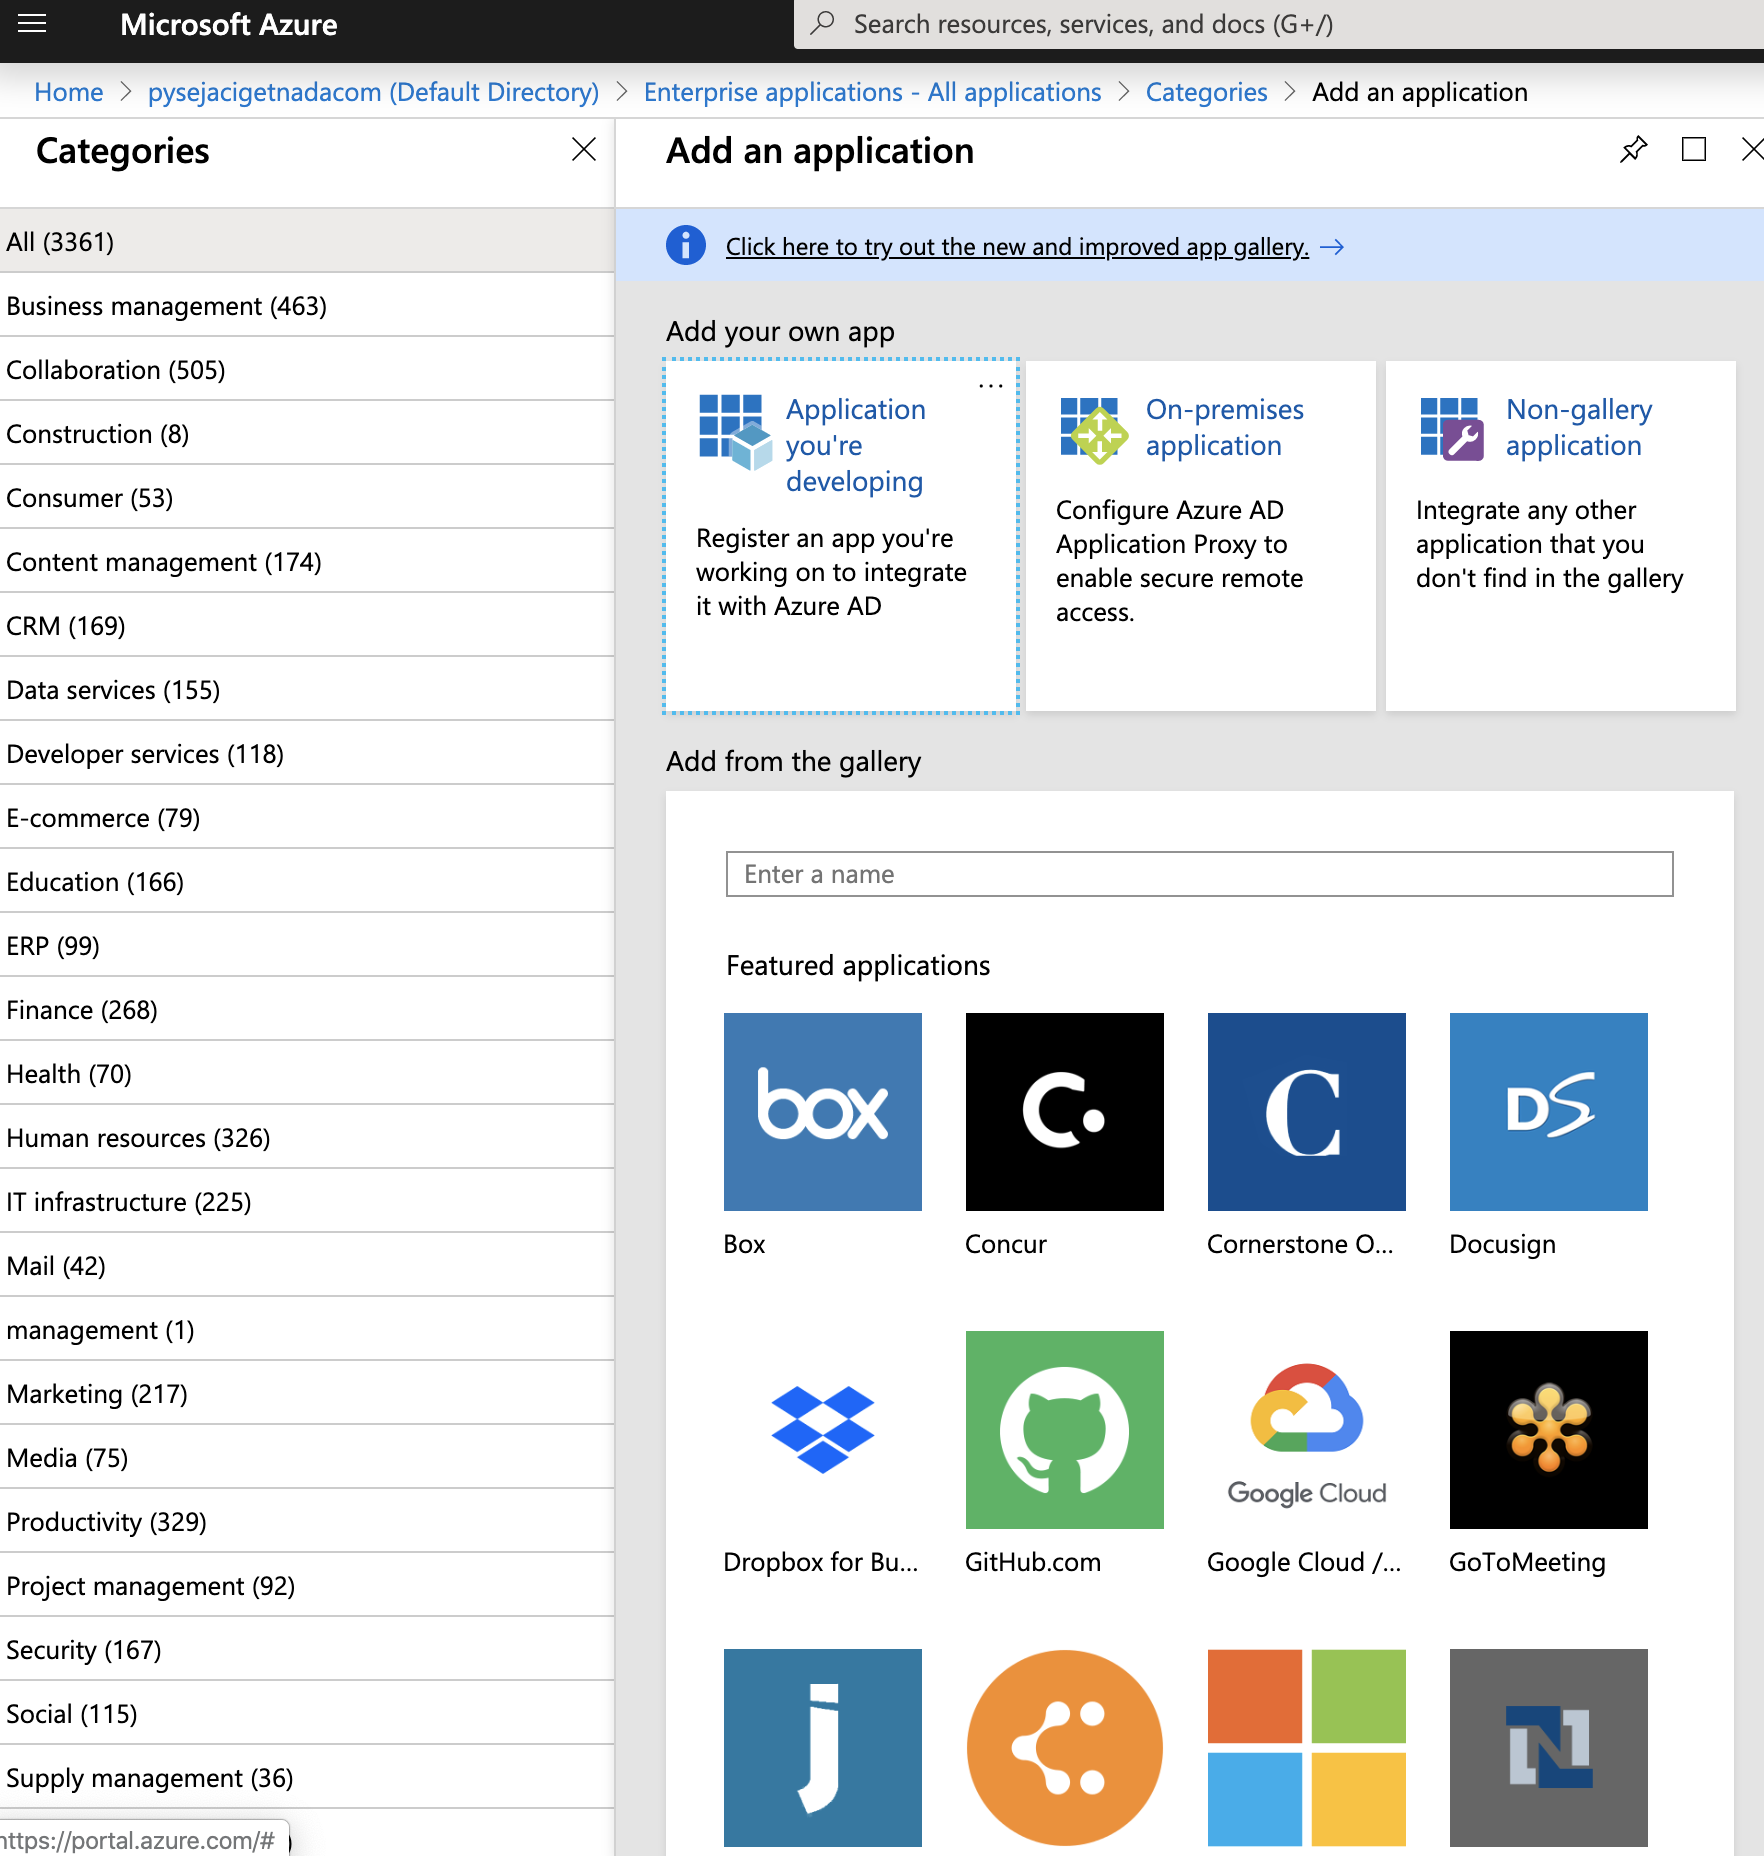Select the management (1) category
Screen dimensions: 1764x1856
(307, 1330)
